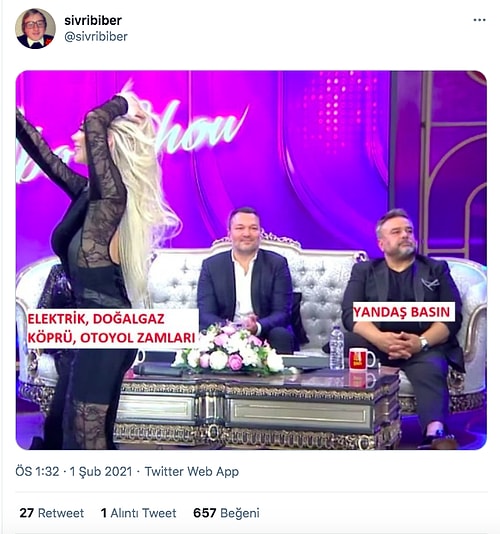The height and width of the screenshot is (534, 500).
Task: View the 27 Retweet list
Action: (51, 513)
